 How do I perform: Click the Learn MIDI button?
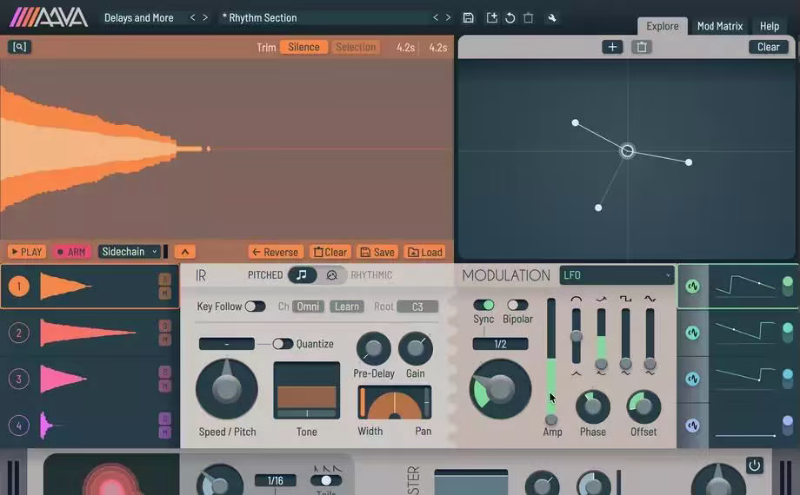(x=347, y=307)
